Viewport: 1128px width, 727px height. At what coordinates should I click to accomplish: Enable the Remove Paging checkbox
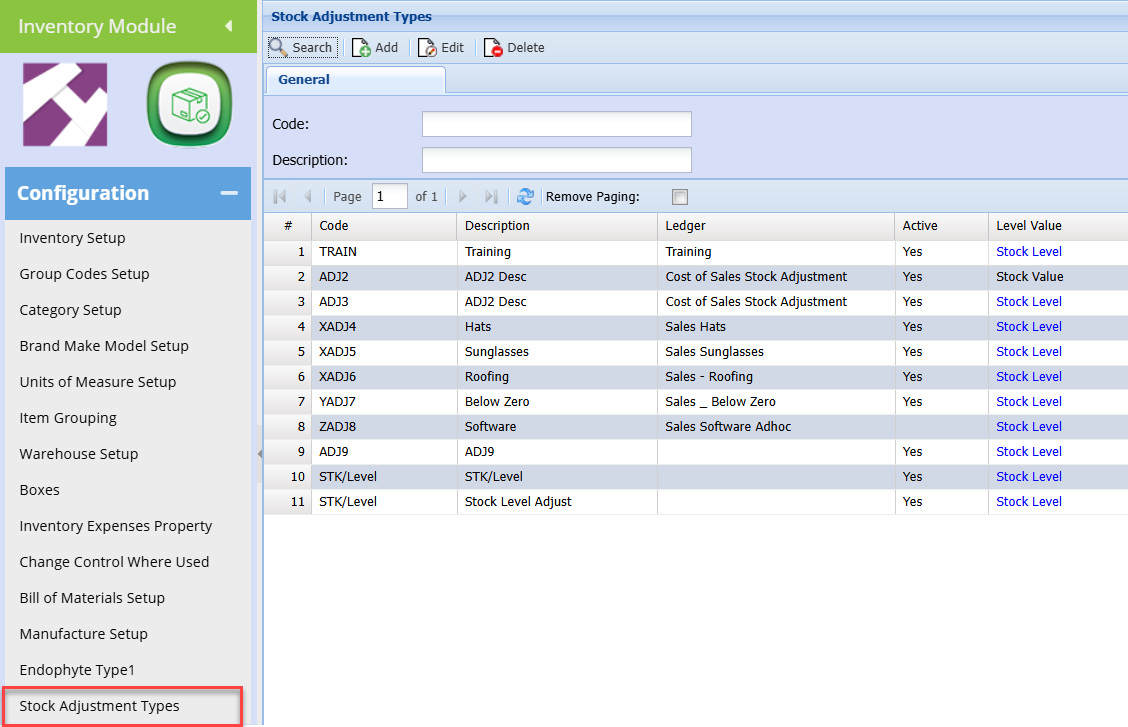680,197
